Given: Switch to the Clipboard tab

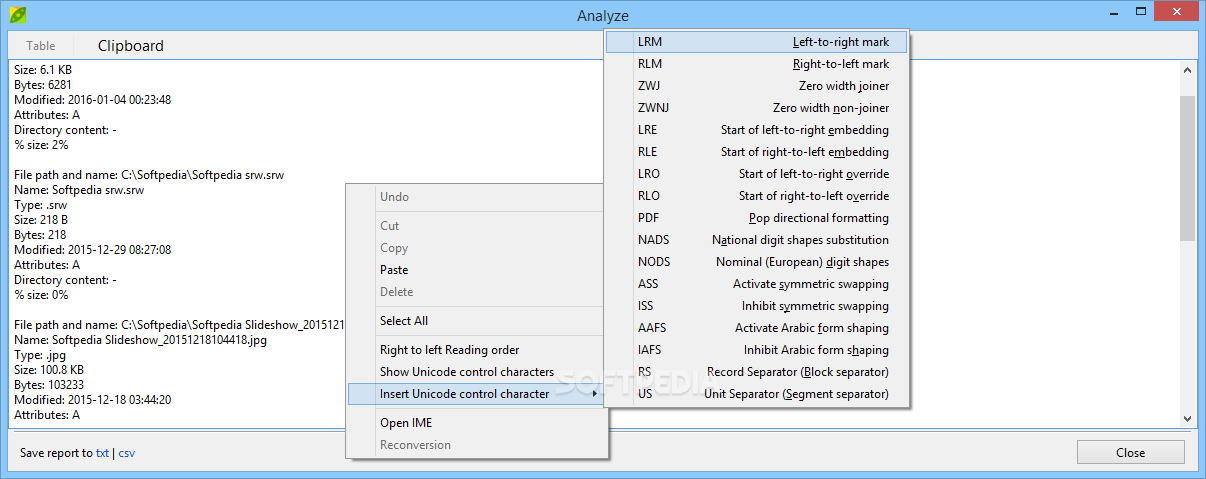Looking at the screenshot, I should [131, 46].
